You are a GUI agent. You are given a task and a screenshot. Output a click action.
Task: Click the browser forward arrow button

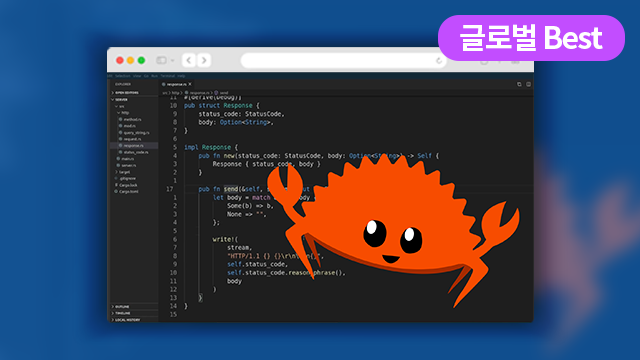point(204,60)
